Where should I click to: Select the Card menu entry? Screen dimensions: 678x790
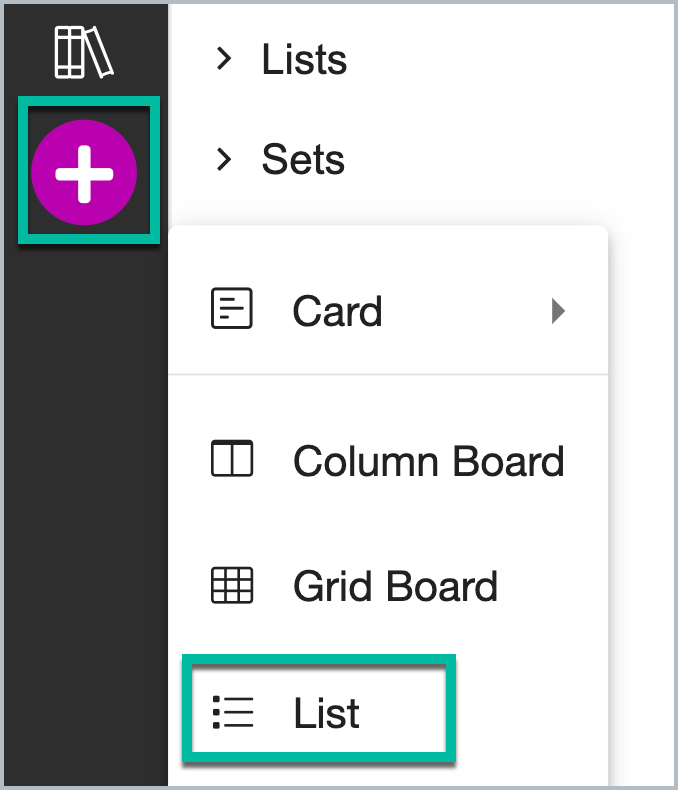[388, 311]
